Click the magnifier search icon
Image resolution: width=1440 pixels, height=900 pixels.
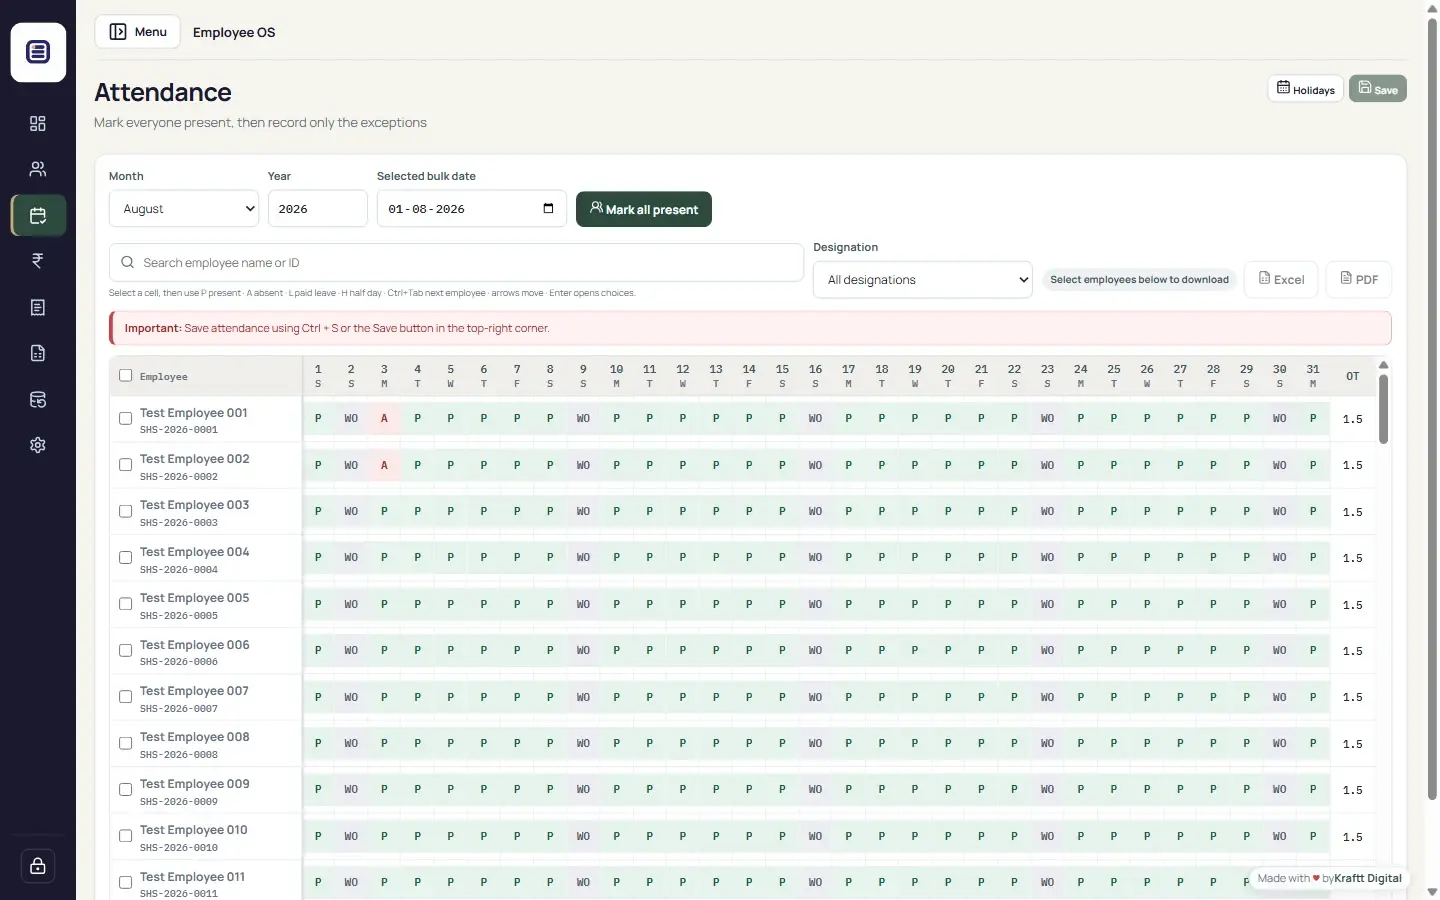pos(127,262)
